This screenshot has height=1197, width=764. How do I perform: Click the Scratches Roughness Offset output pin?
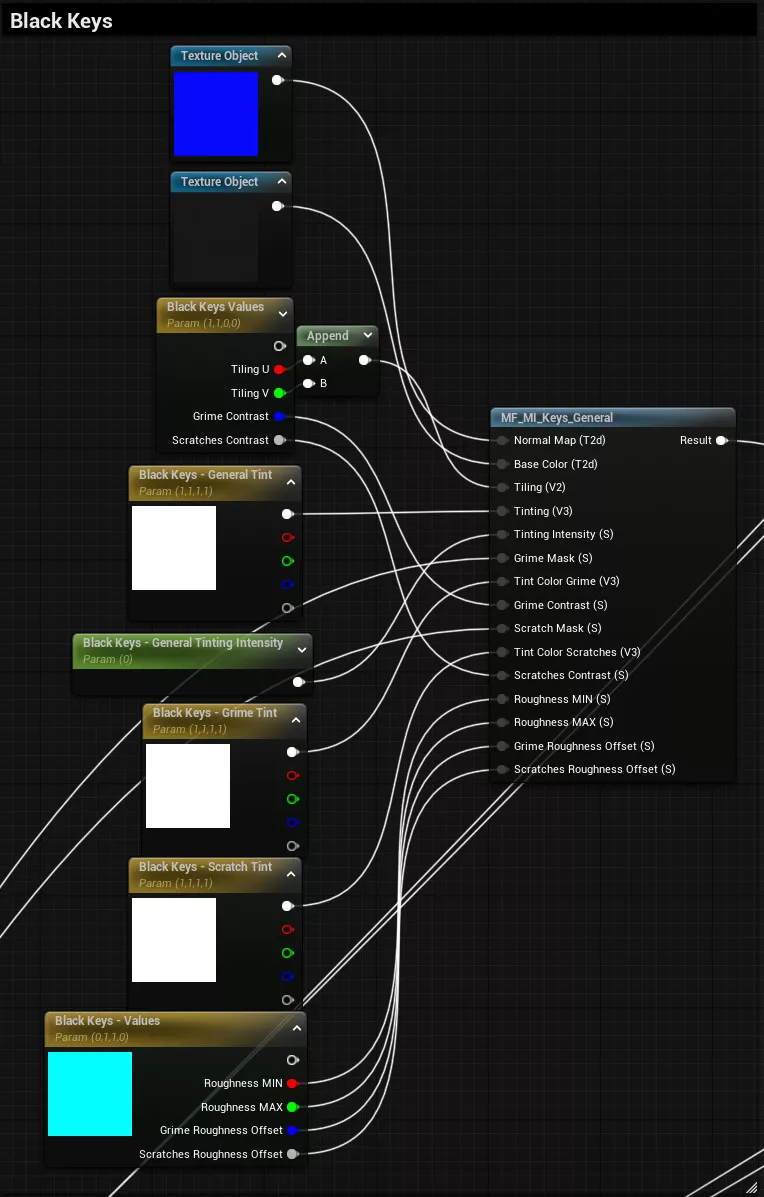292,1154
